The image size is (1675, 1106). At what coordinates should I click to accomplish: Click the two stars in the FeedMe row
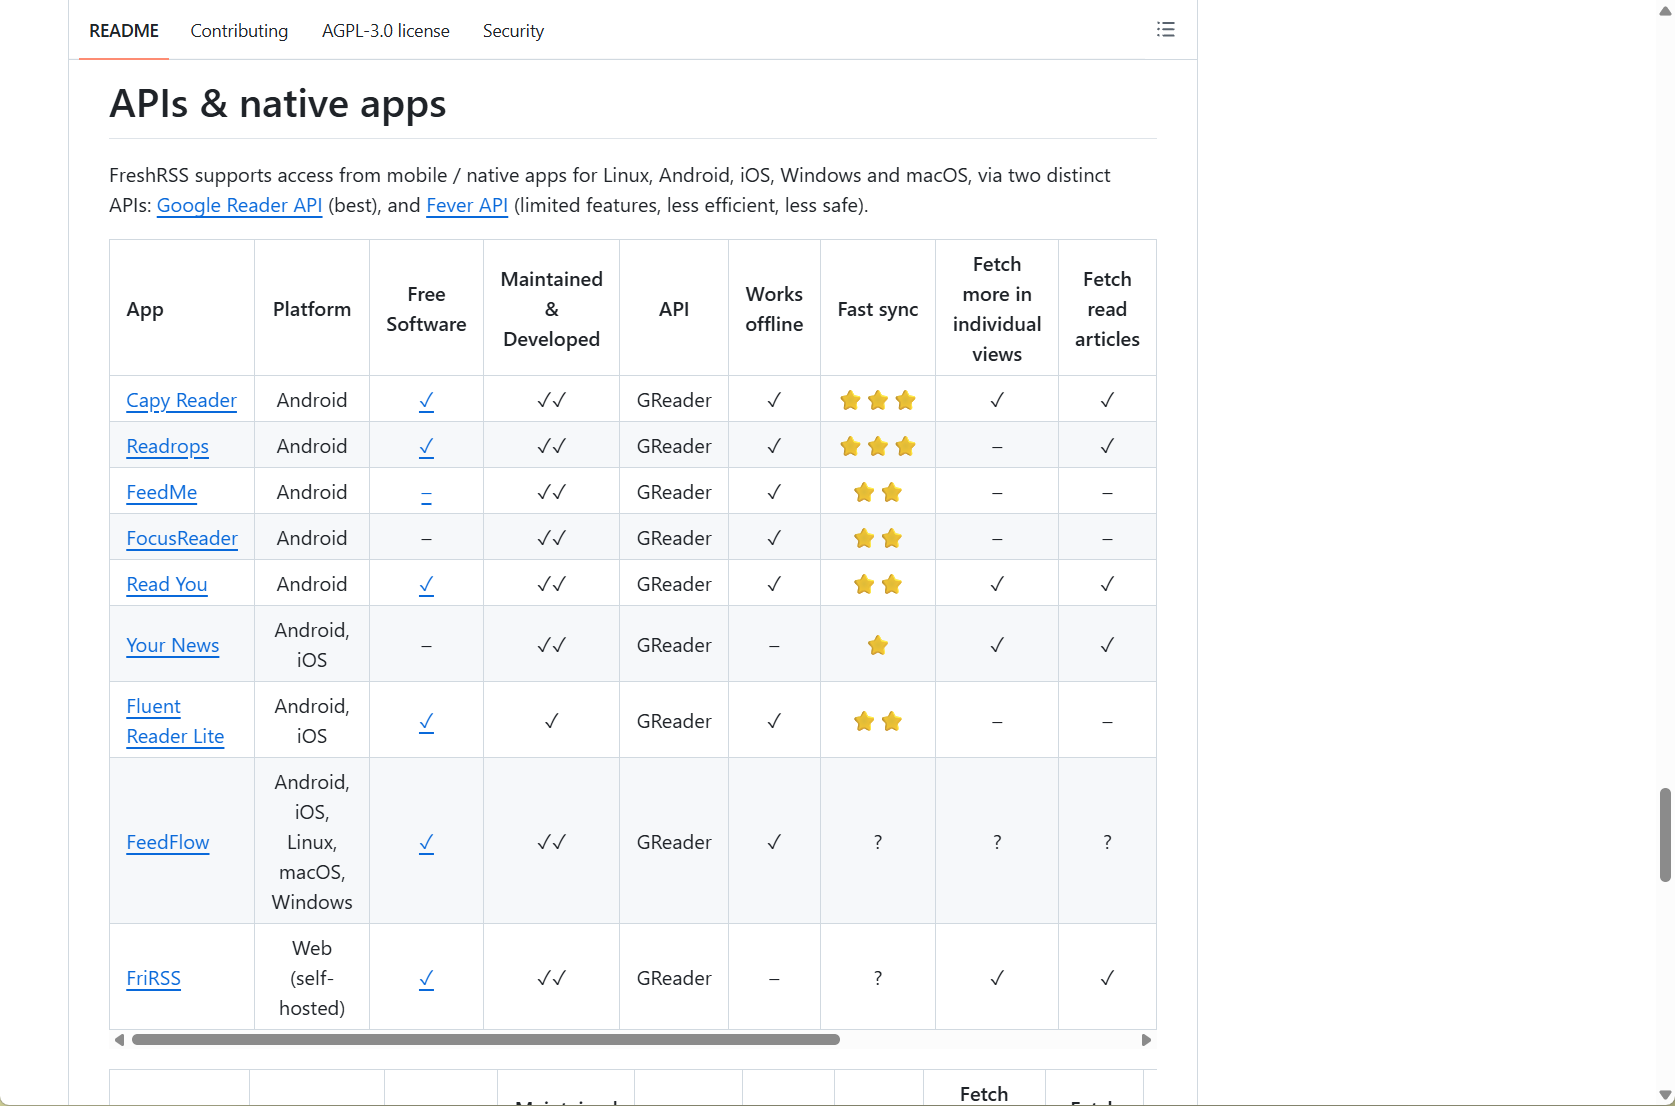(878, 492)
